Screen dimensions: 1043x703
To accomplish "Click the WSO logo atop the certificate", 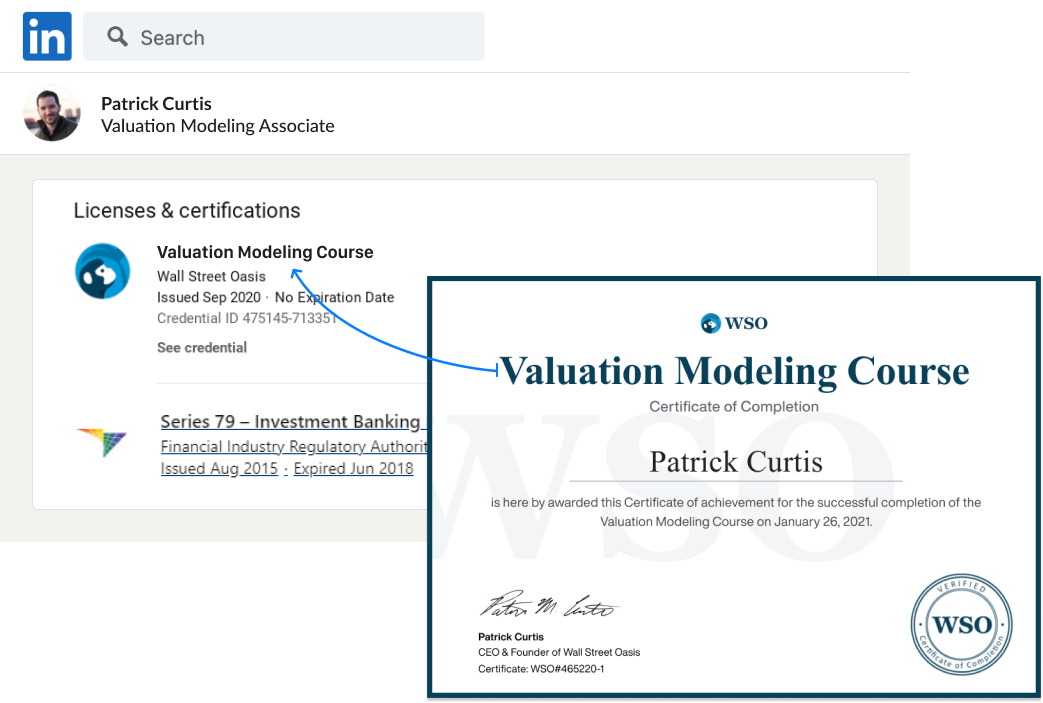I will click(x=734, y=323).
